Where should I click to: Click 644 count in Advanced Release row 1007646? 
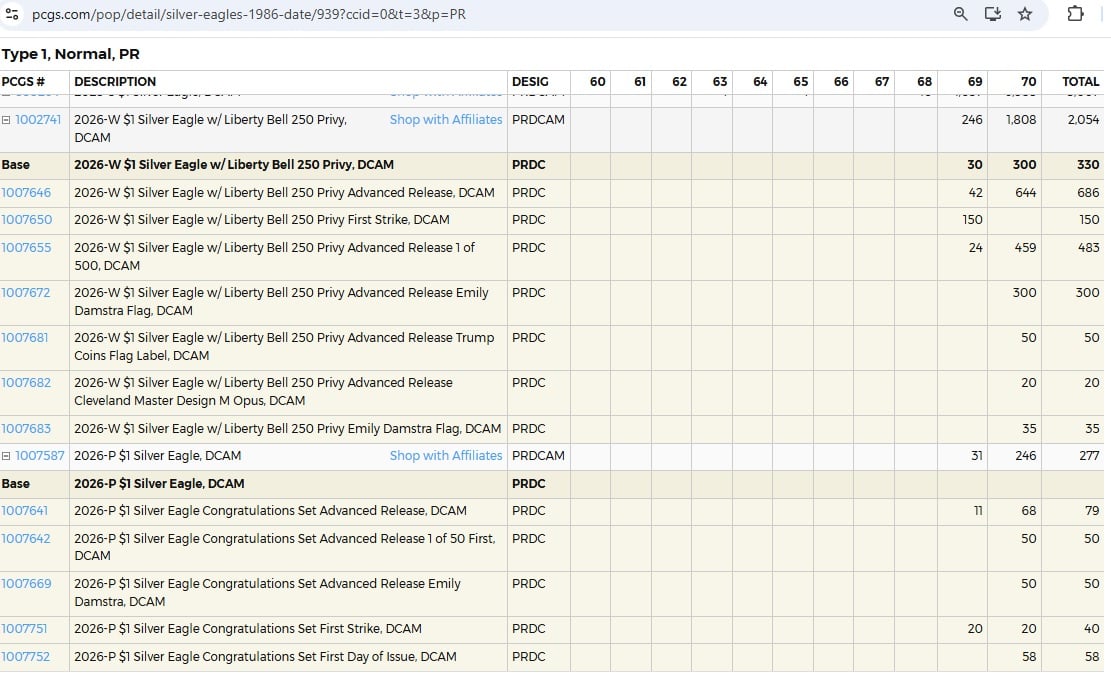pos(1025,193)
